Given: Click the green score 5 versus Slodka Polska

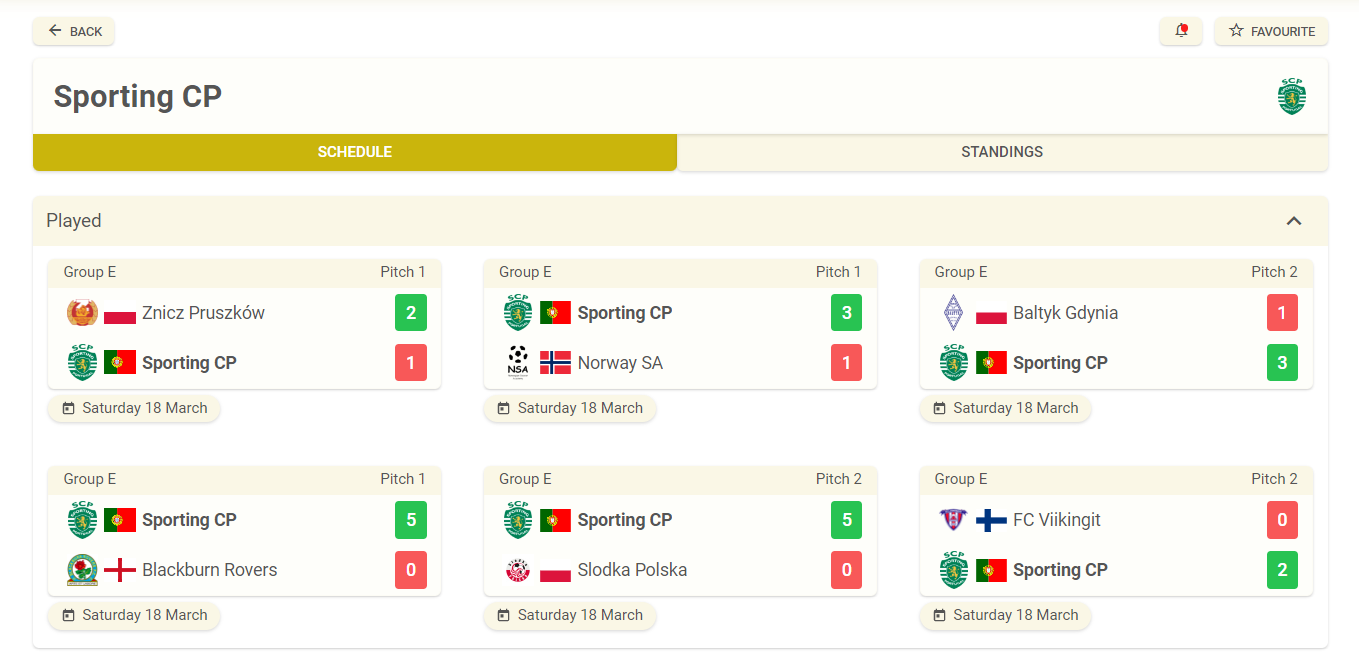Looking at the screenshot, I should pos(846,520).
